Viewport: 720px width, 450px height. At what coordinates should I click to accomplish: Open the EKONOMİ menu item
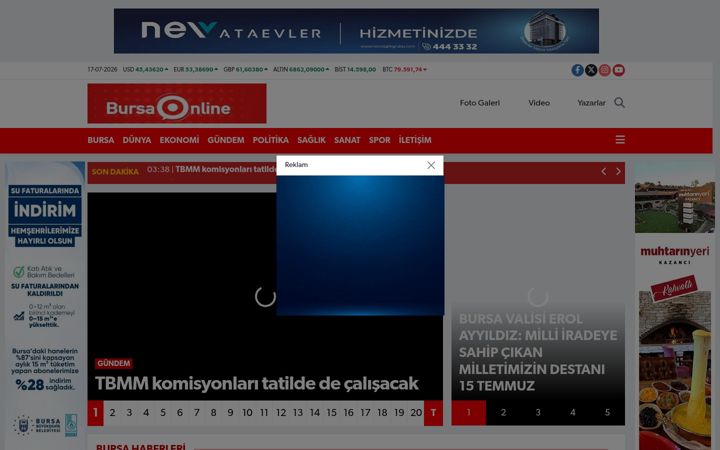pyautogui.click(x=179, y=140)
